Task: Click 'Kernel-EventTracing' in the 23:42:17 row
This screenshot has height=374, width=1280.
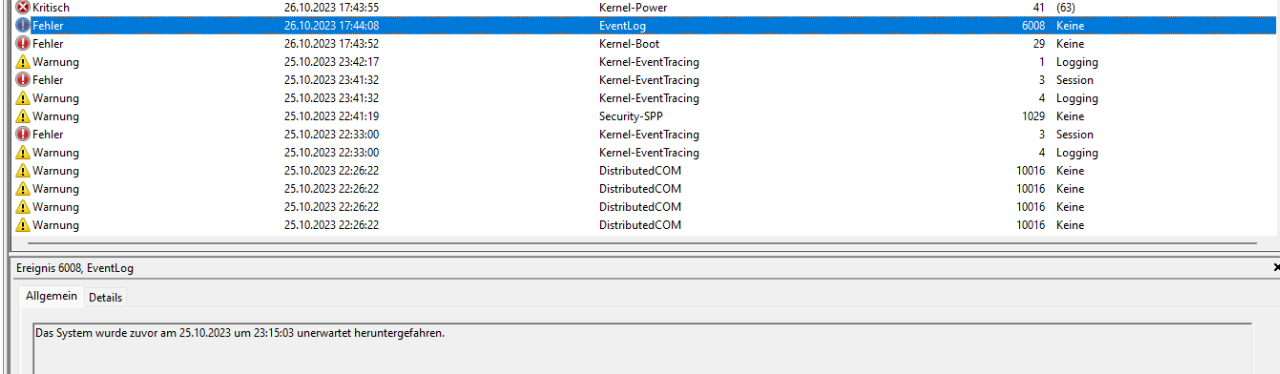Action: pos(649,62)
